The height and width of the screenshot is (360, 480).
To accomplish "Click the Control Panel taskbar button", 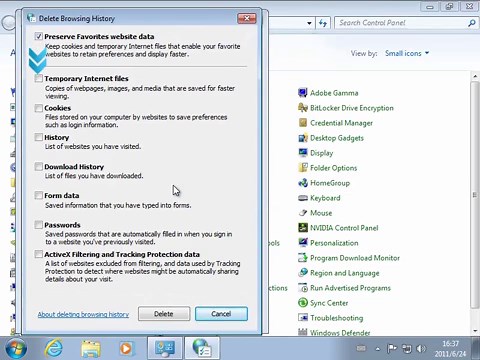I will pyautogui.click(x=165, y=348).
